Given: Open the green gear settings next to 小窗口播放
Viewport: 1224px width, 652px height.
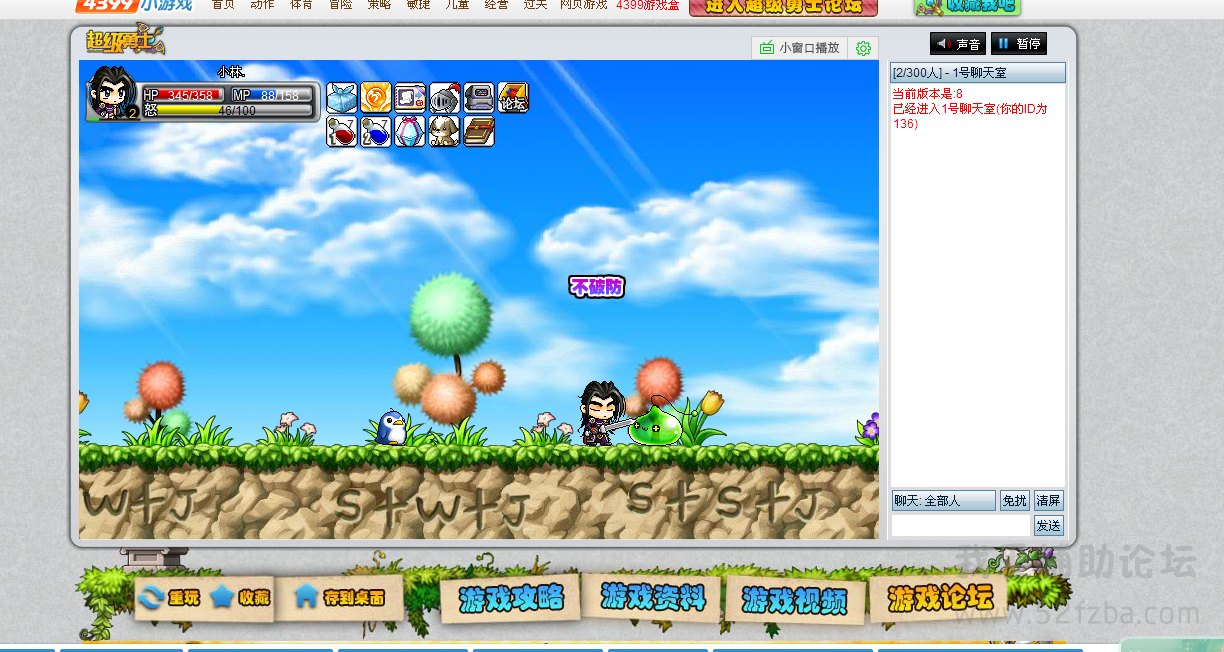Looking at the screenshot, I should pos(863,48).
